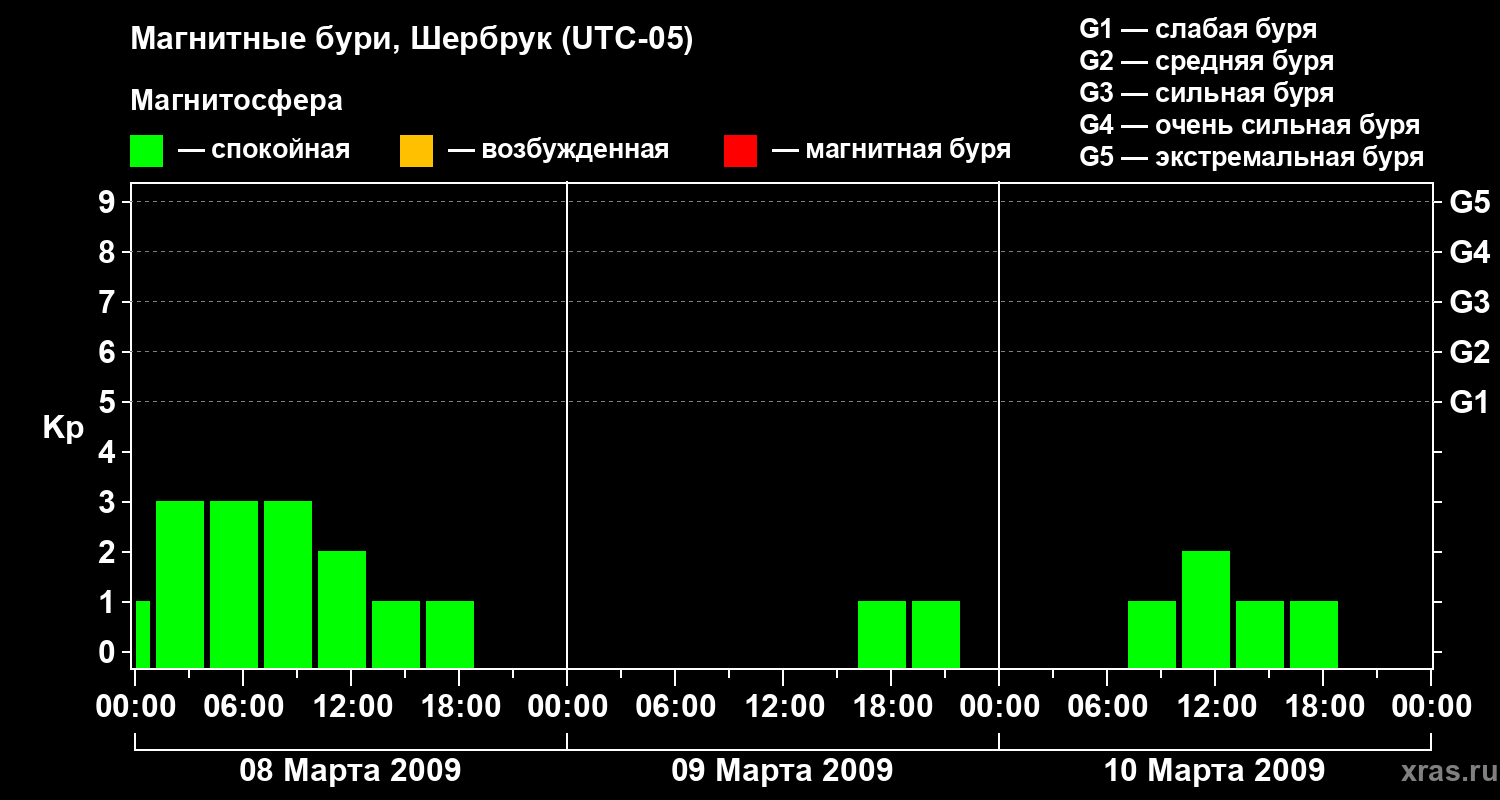The image size is (1500, 800).
Task: Click the 'спокойная' legend text
Action: click(281, 151)
